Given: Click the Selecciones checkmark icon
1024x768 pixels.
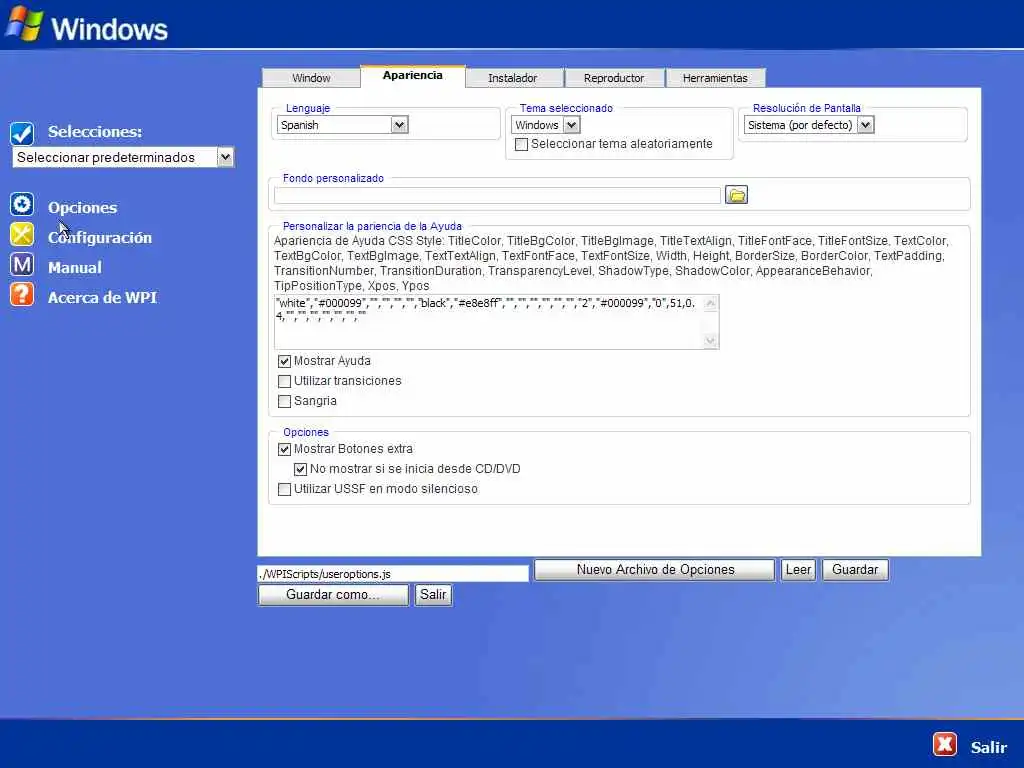Looking at the screenshot, I should [22, 133].
